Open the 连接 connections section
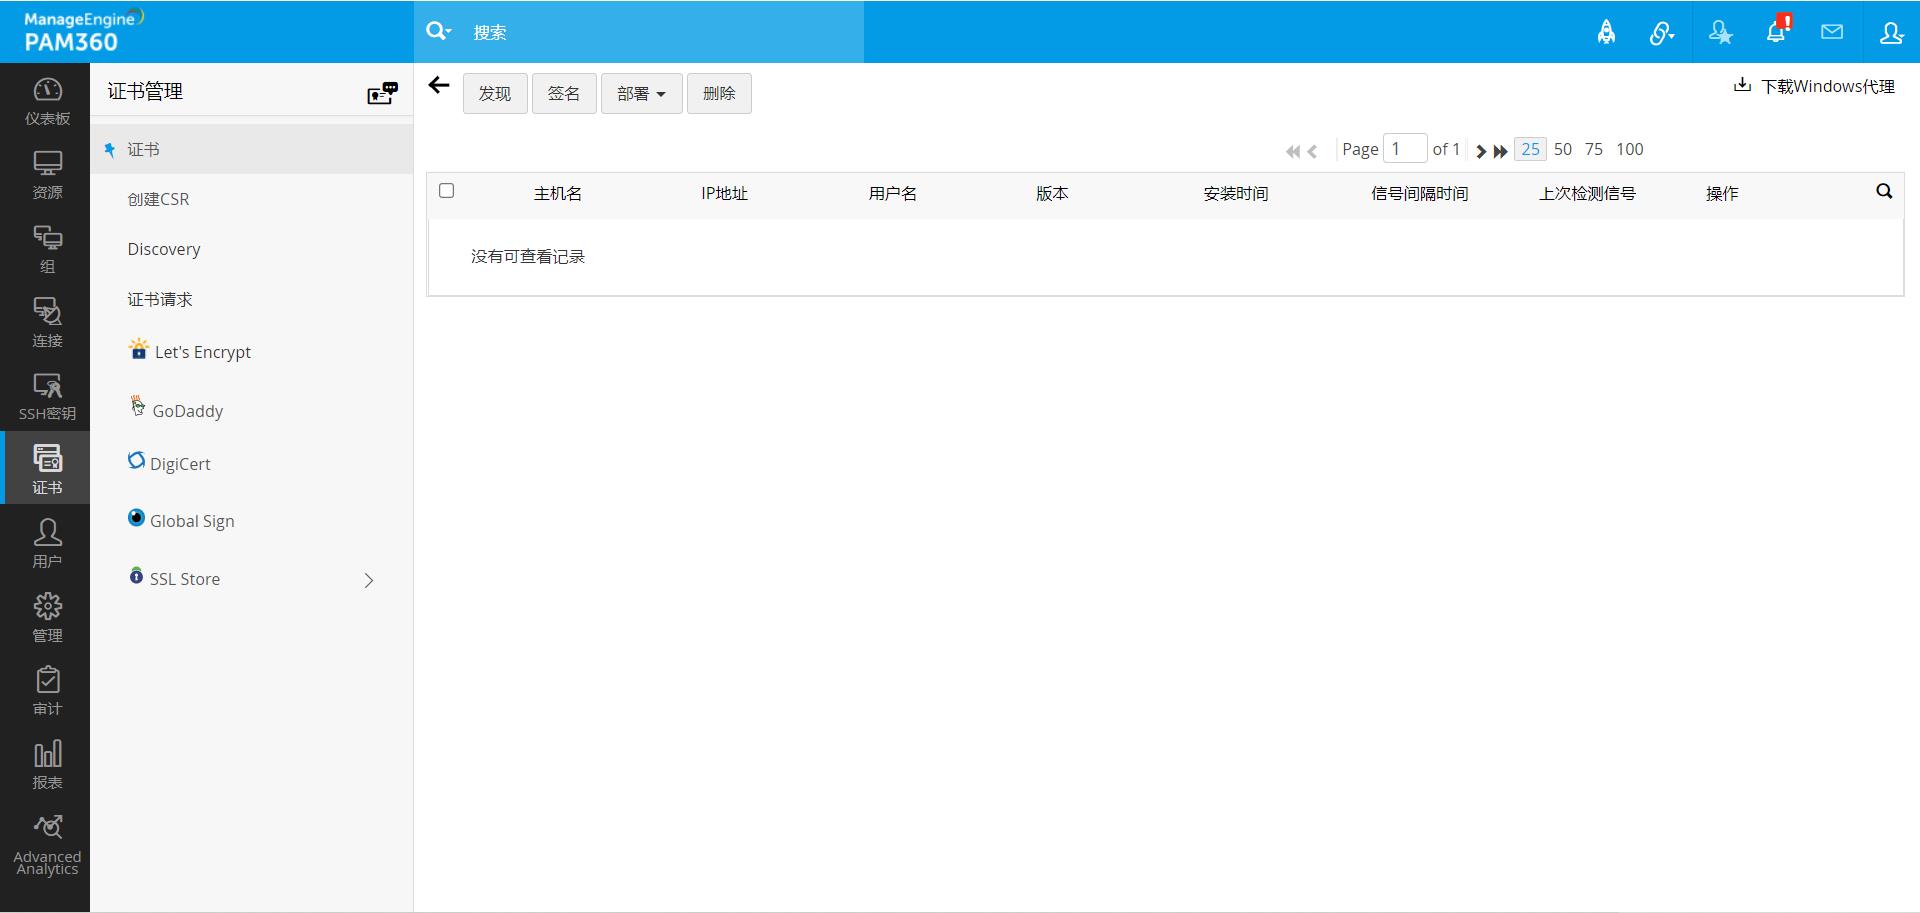Image resolution: width=1920 pixels, height=913 pixels. (47, 323)
